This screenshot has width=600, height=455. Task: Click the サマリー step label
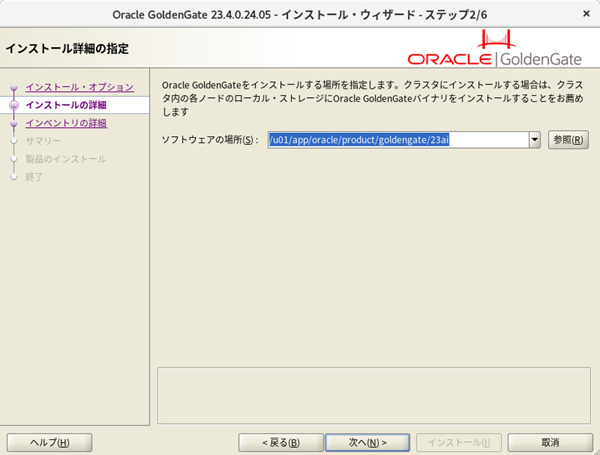43,141
